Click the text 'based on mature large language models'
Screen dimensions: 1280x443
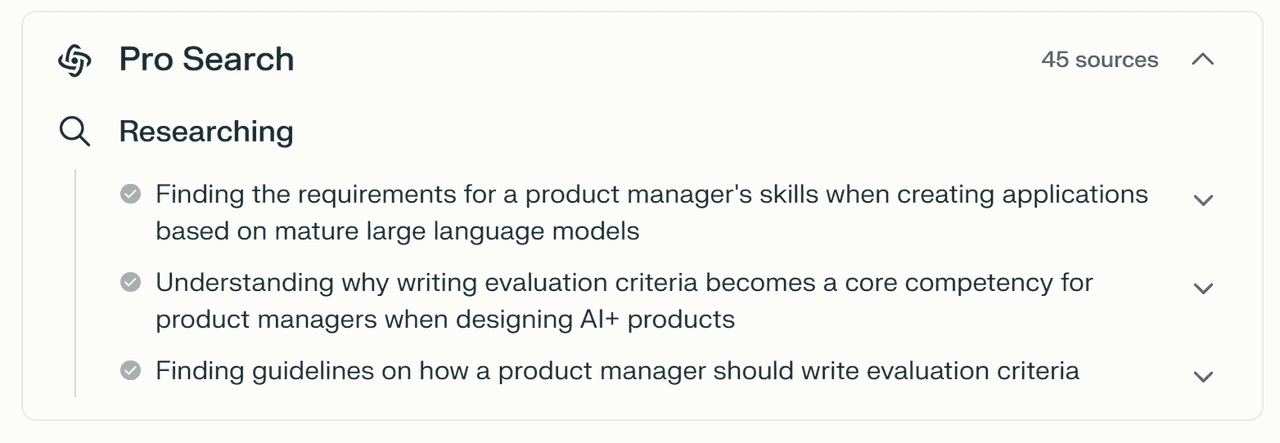point(397,231)
